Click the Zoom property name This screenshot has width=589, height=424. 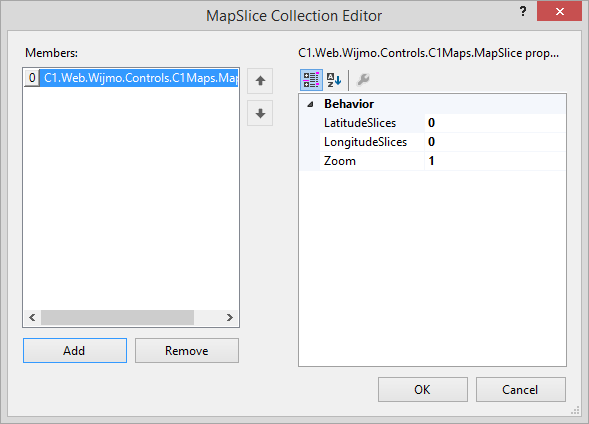[340, 161]
